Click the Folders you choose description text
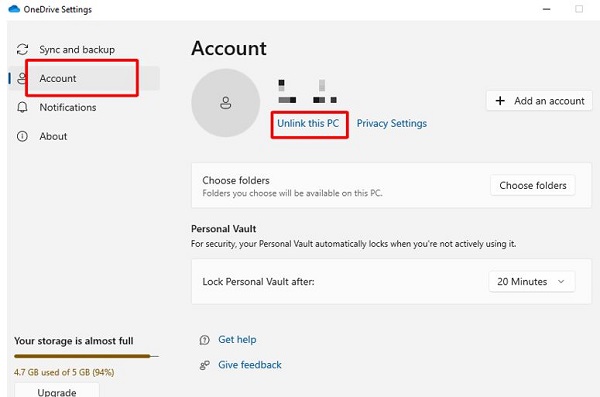The image size is (600, 397). point(292,193)
